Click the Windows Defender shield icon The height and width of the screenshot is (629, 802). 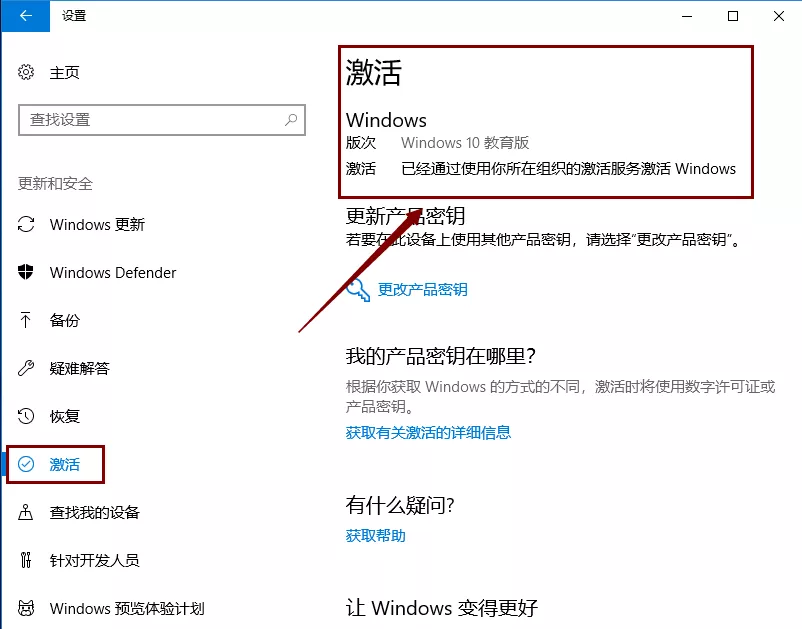26,272
